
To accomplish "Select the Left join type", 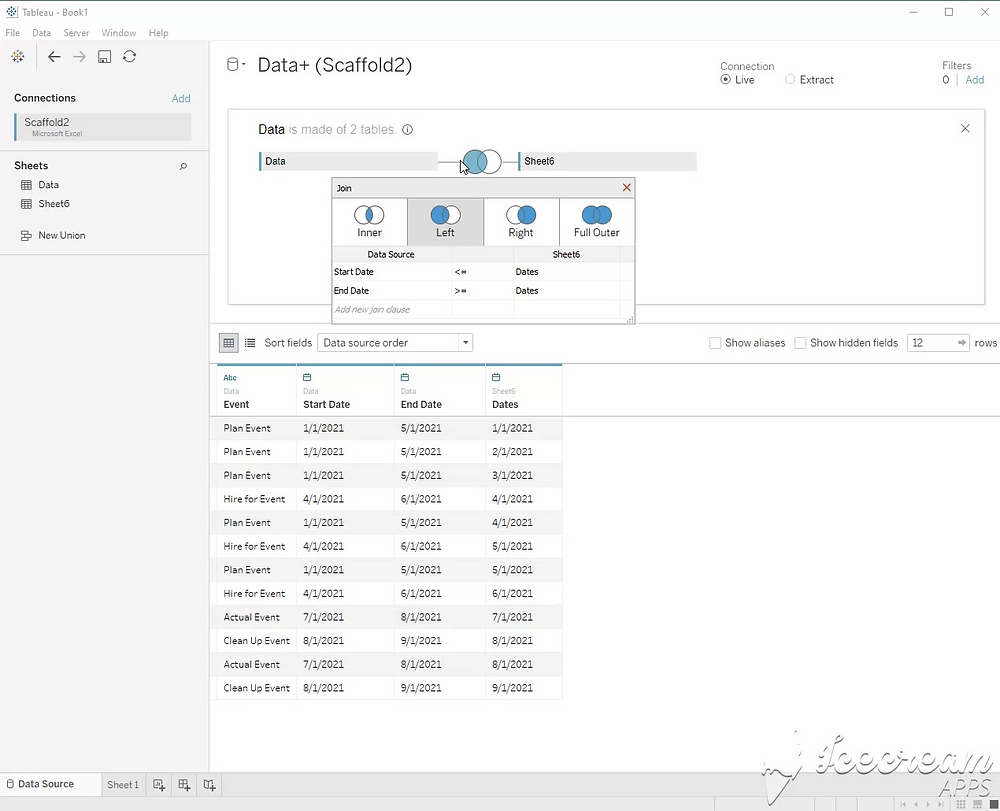I will point(445,222).
